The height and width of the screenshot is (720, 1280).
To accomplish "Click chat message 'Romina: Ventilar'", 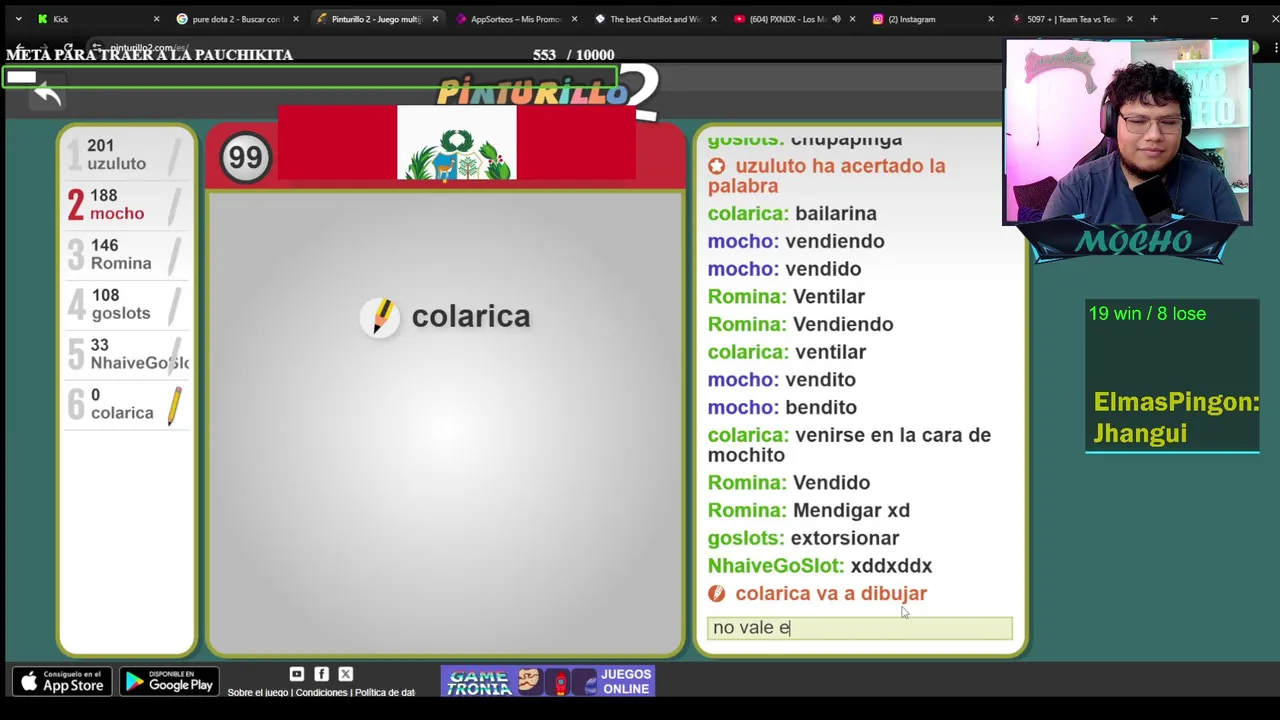I will 786,296.
